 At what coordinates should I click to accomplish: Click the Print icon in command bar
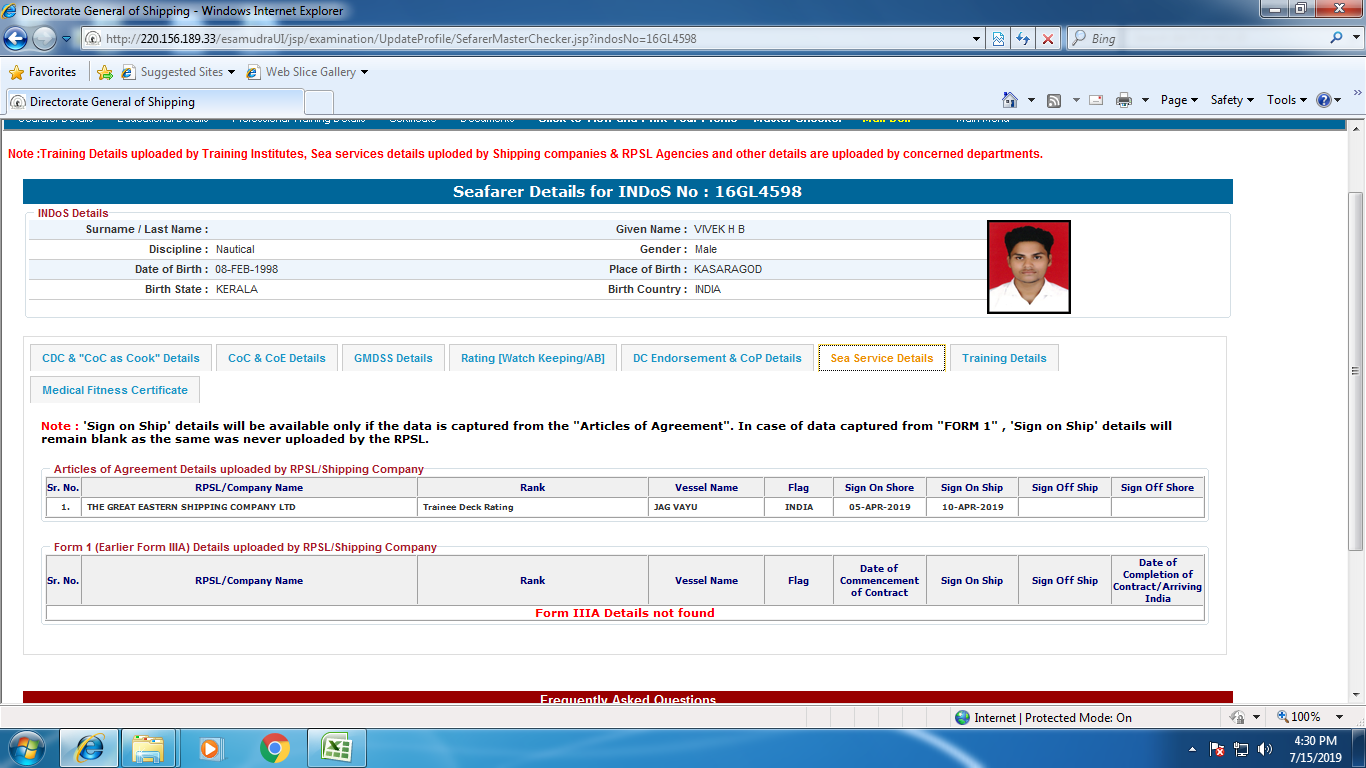pos(1123,100)
